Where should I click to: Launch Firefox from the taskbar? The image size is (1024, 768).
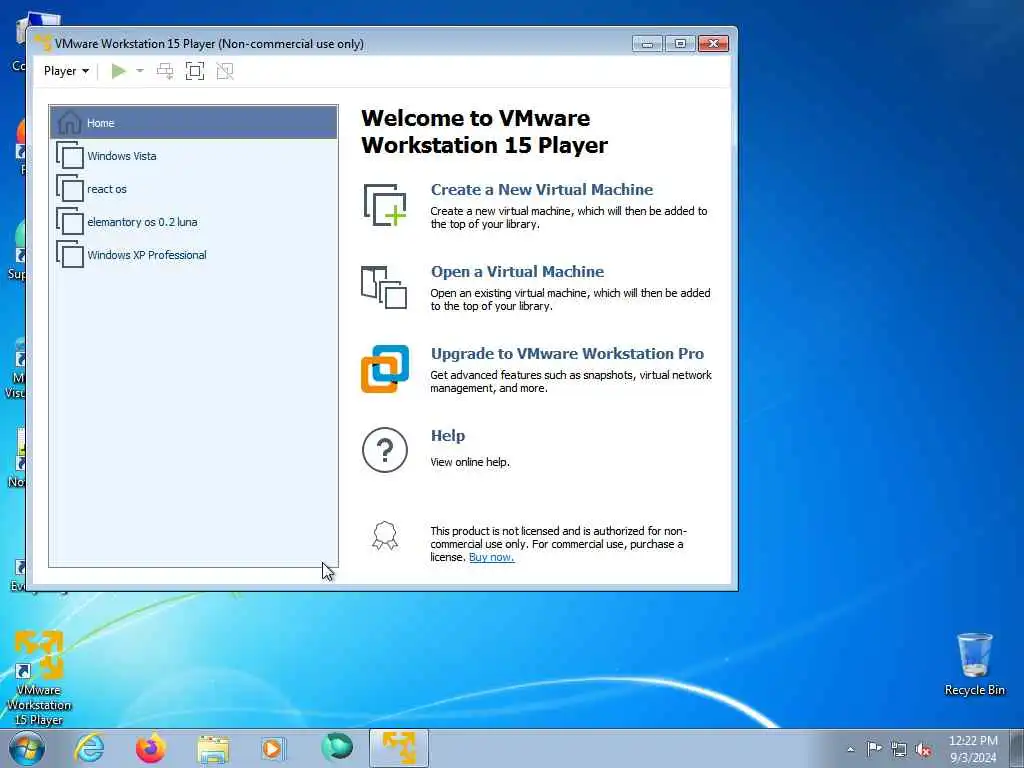coord(150,748)
